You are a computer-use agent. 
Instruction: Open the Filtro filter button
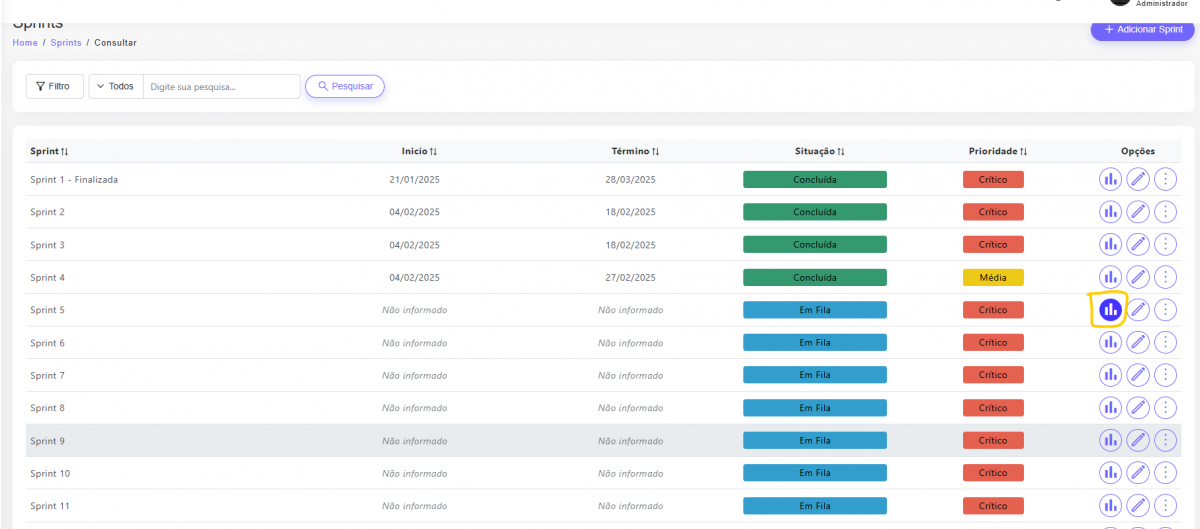[54, 87]
